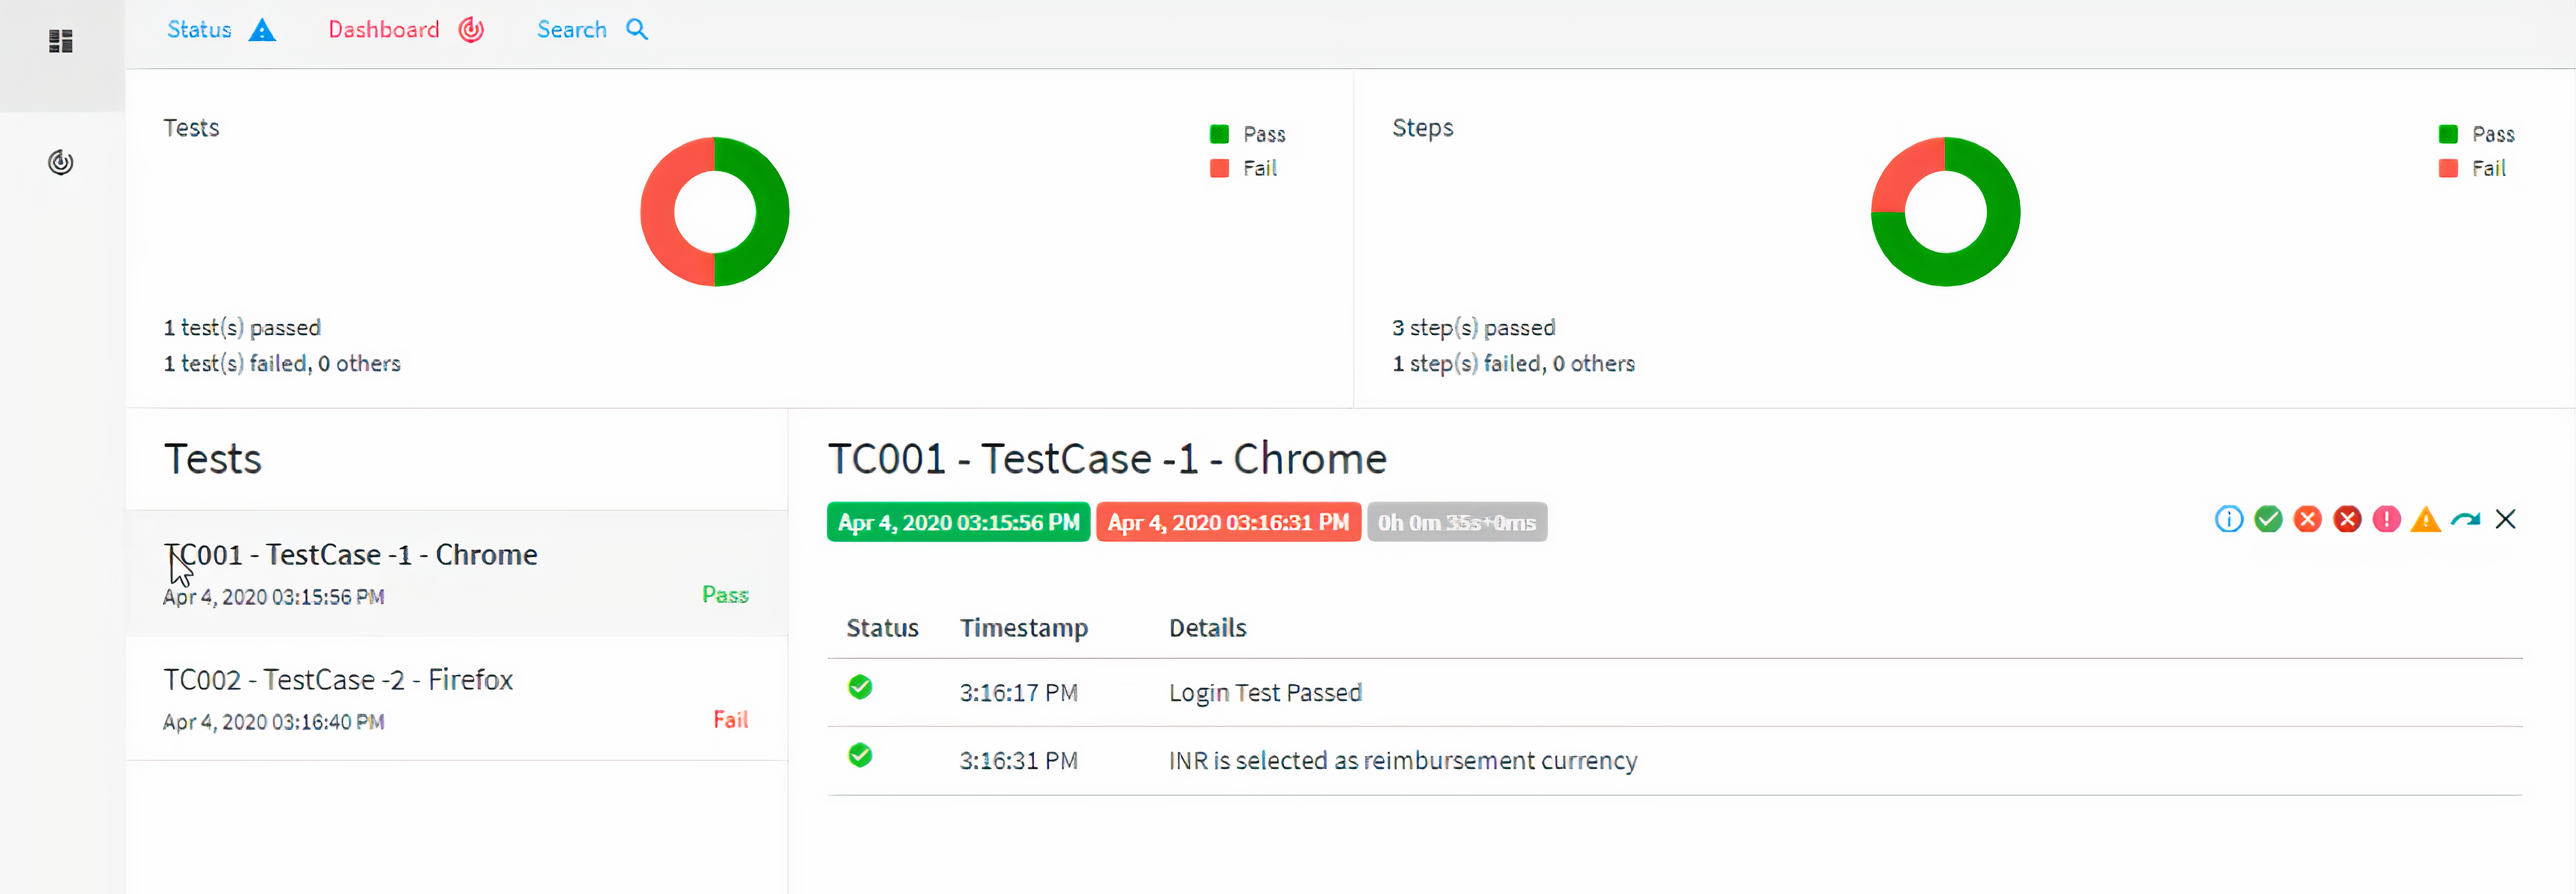Image resolution: width=2576 pixels, height=894 pixels.
Task: Filter steps by green pass checkmark icon
Action: tap(2268, 519)
